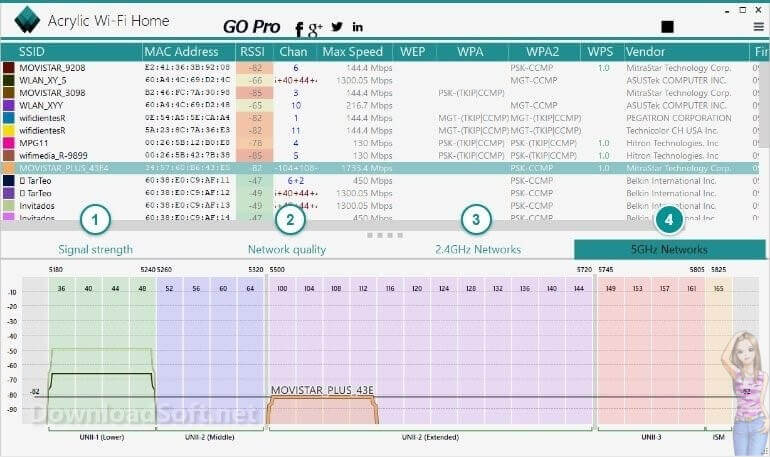Click channel 165 in ISM band
The width and height of the screenshot is (770, 457).
point(718,289)
